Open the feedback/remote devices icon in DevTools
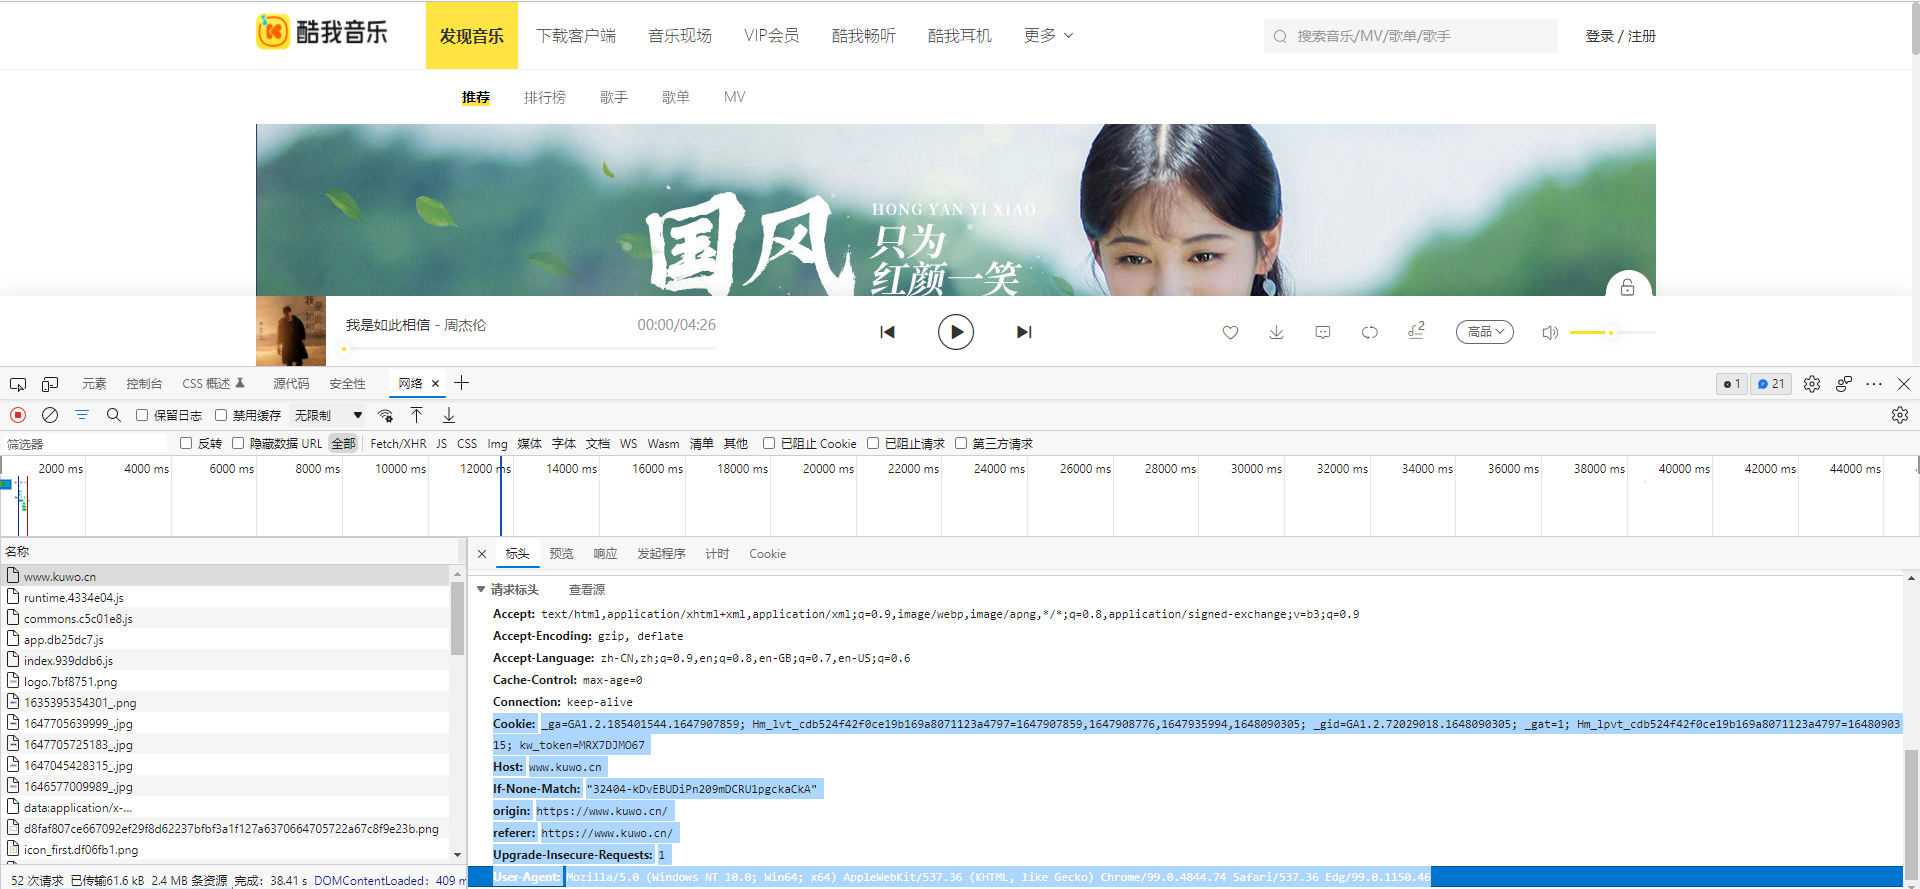The height and width of the screenshot is (889, 1920). (1844, 384)
